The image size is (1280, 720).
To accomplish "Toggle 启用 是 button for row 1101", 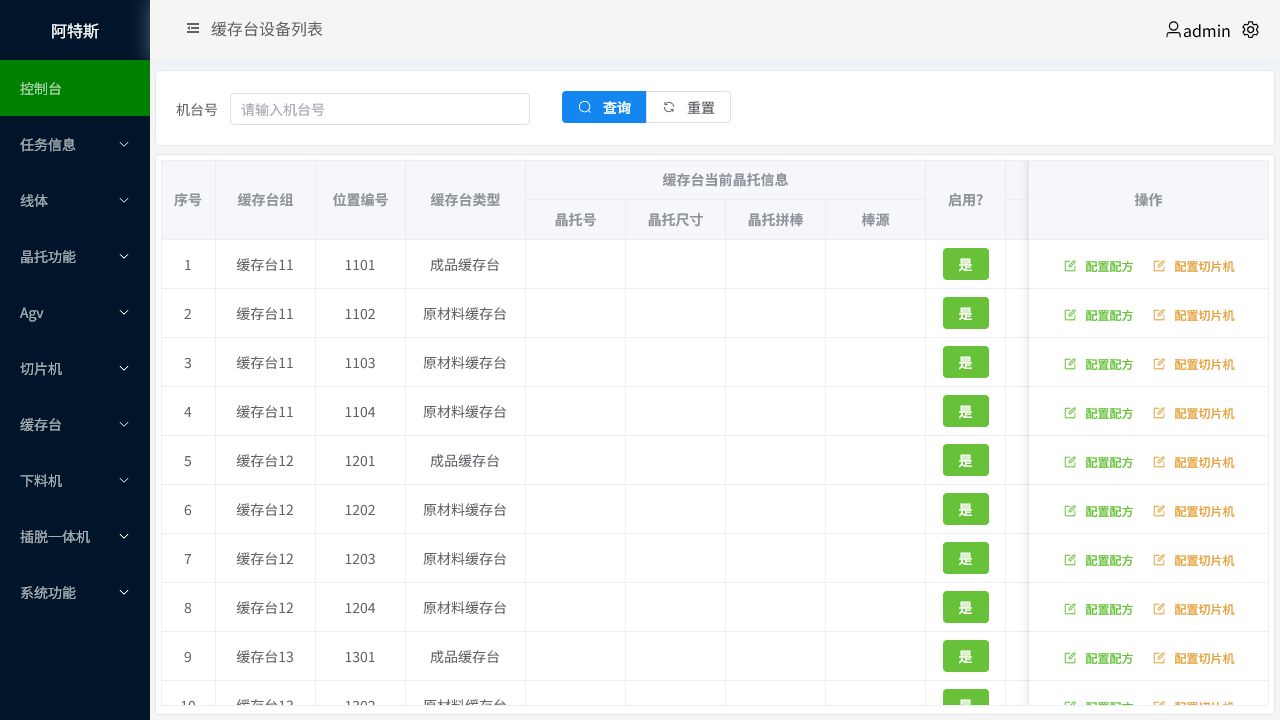I will point(966,264).
